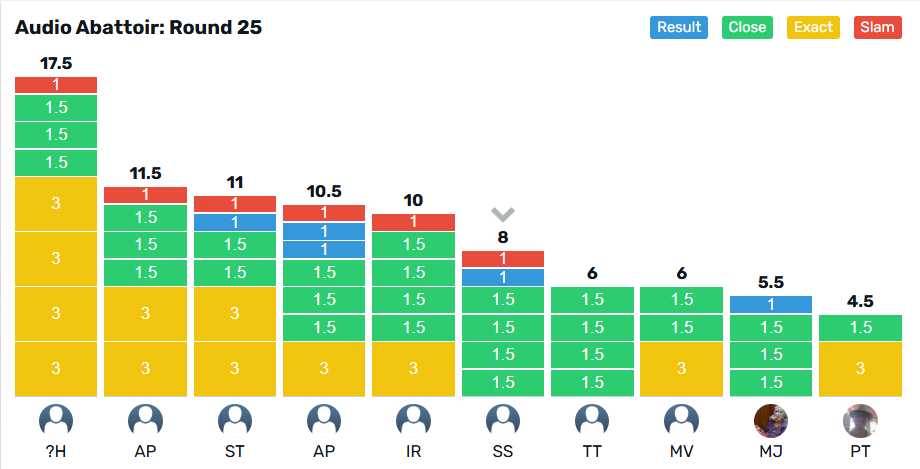Select the MV player avatar
Screen dimensions: 920x469
tap(681, 421)
